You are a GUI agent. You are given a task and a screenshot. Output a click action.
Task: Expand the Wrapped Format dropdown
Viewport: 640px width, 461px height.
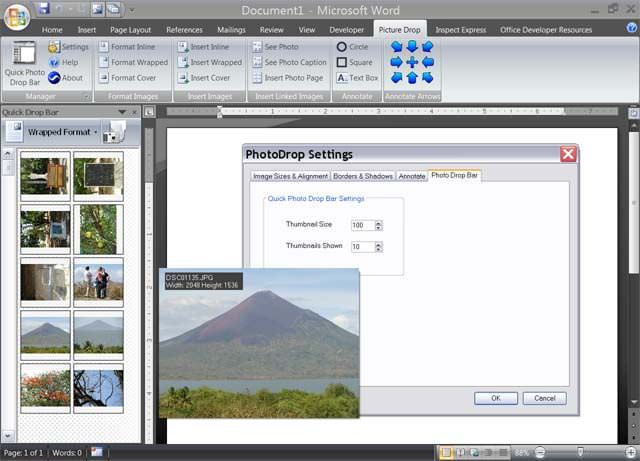96,132
